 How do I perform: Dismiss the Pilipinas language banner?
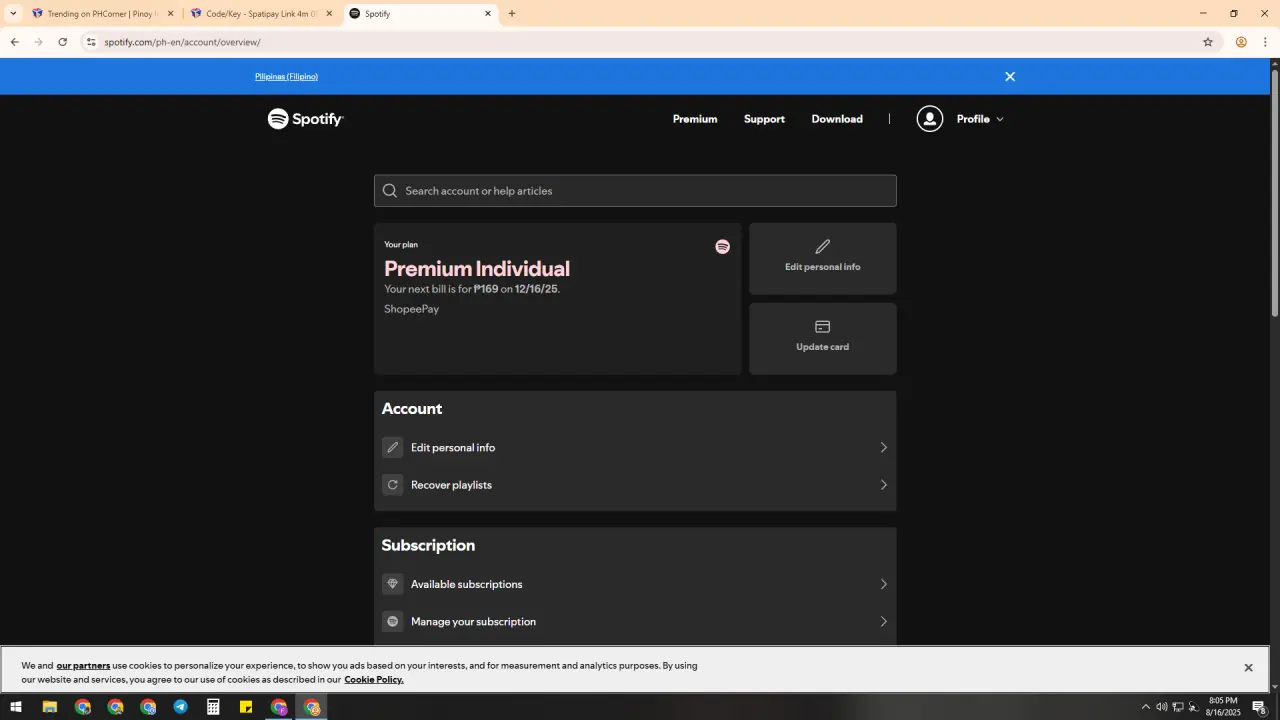[1010, 77]
